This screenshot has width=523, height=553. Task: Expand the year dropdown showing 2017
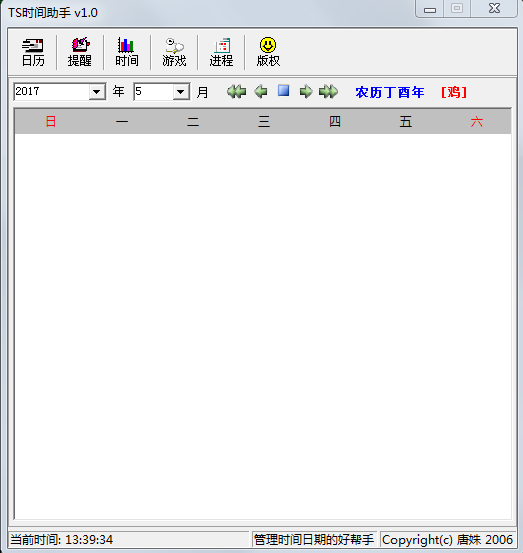97,92
